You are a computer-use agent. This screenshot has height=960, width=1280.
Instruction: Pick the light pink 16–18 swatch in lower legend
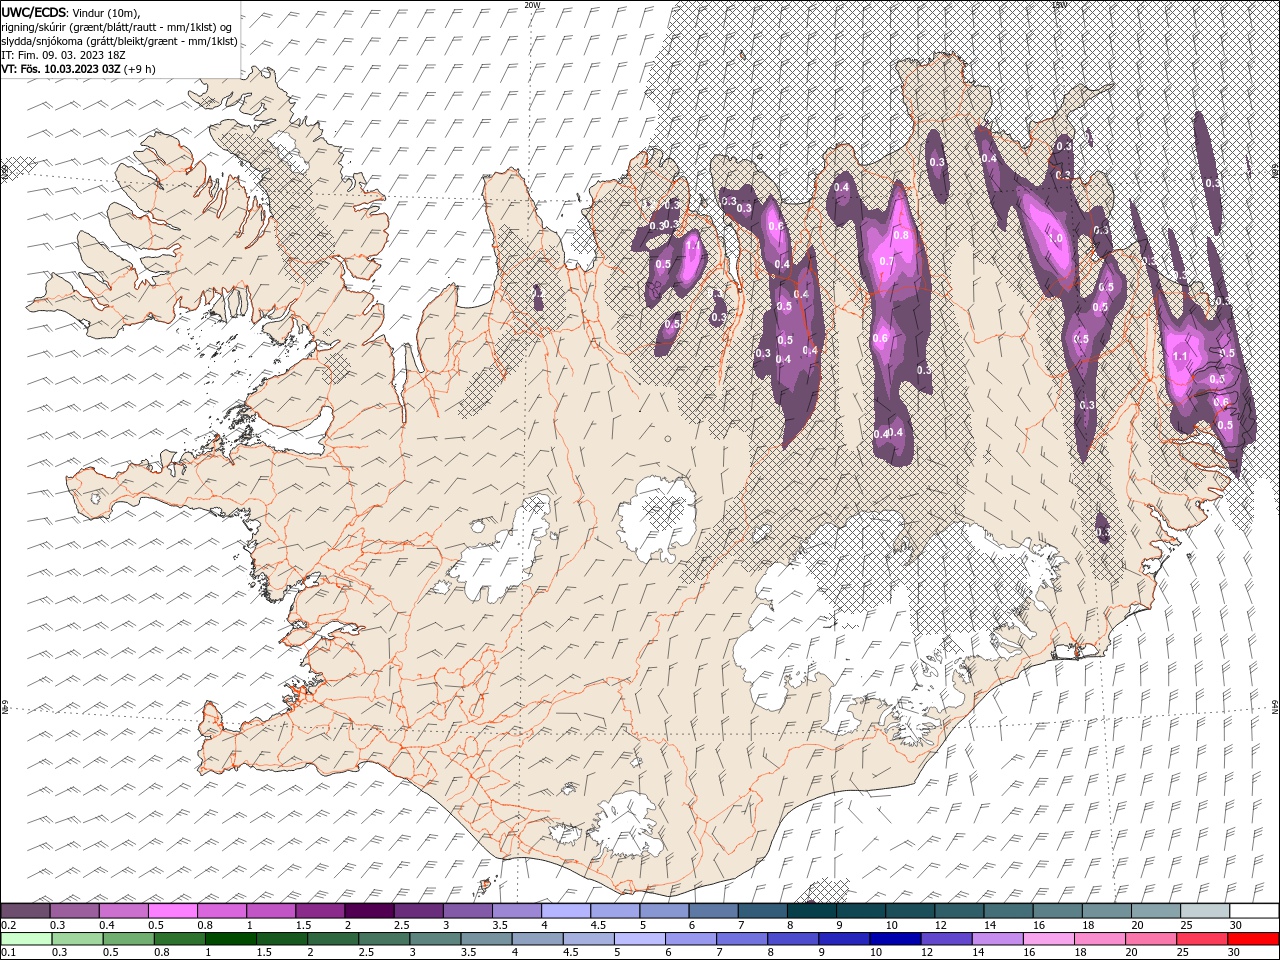click(1049, 939)
